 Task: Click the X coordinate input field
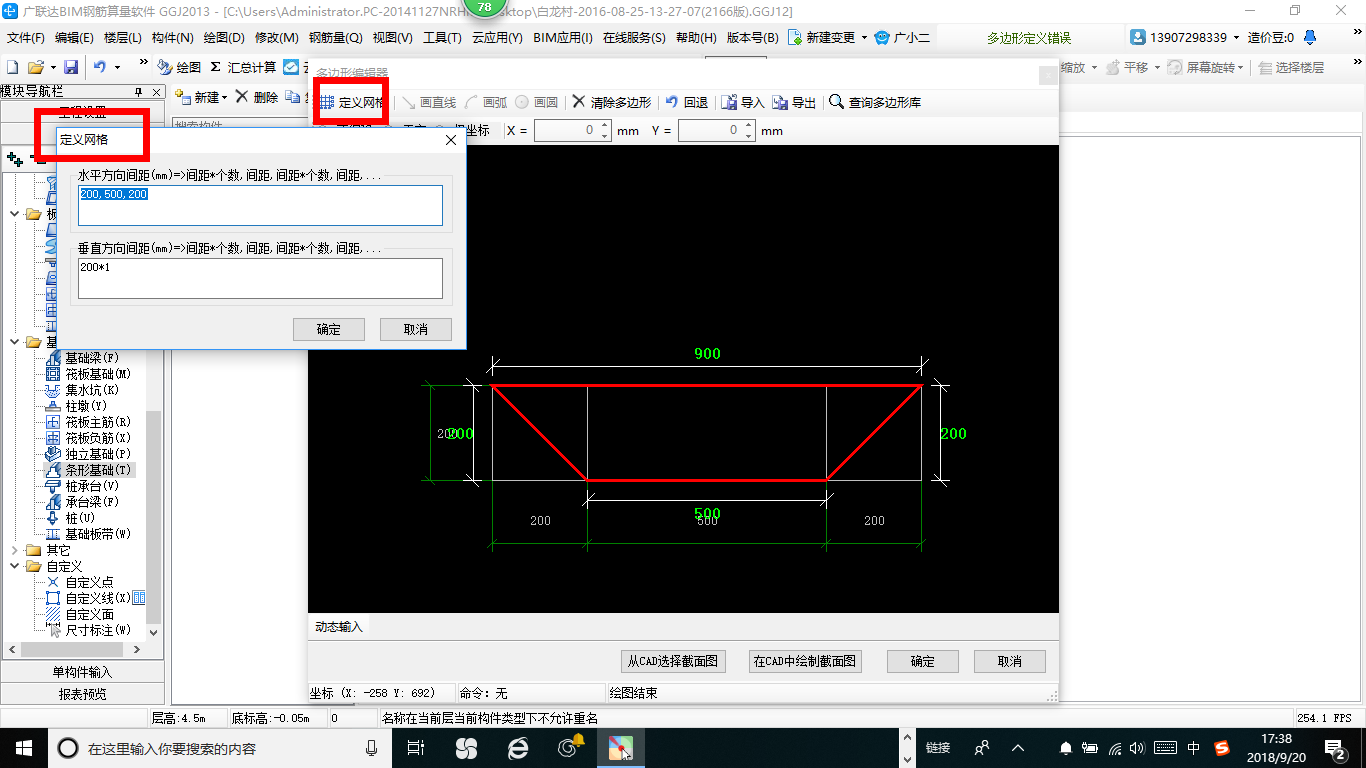coord(571,130)
